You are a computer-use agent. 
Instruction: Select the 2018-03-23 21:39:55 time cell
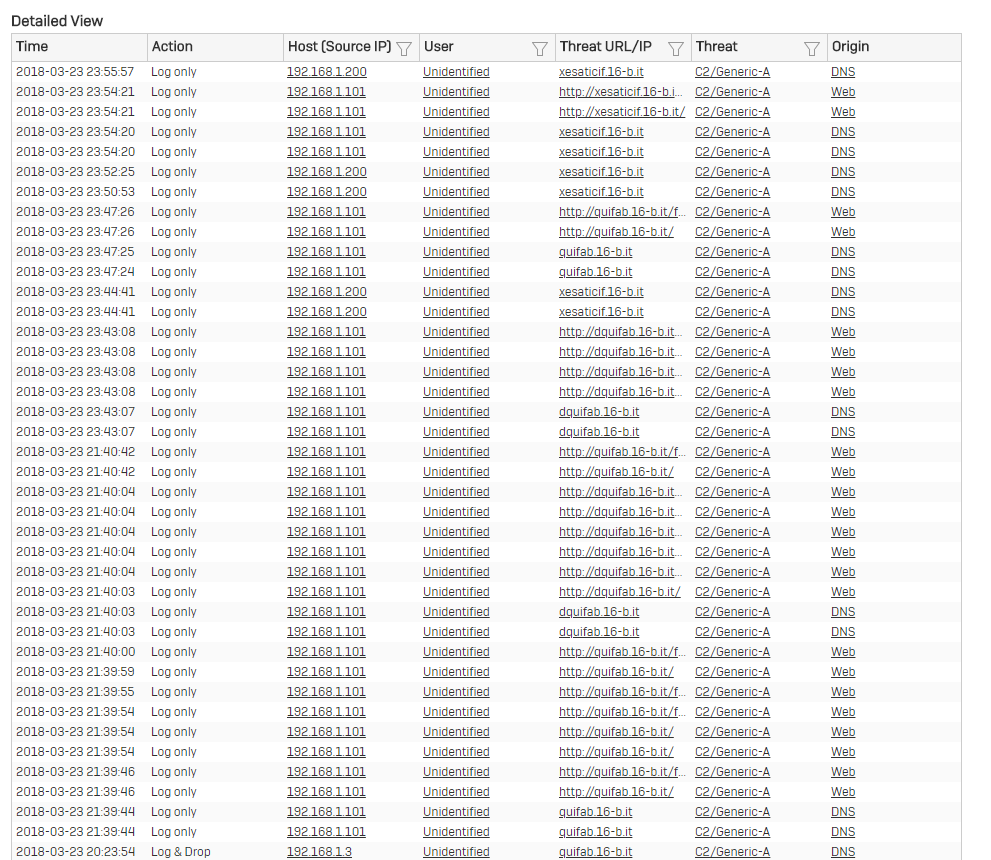(75, 692)
